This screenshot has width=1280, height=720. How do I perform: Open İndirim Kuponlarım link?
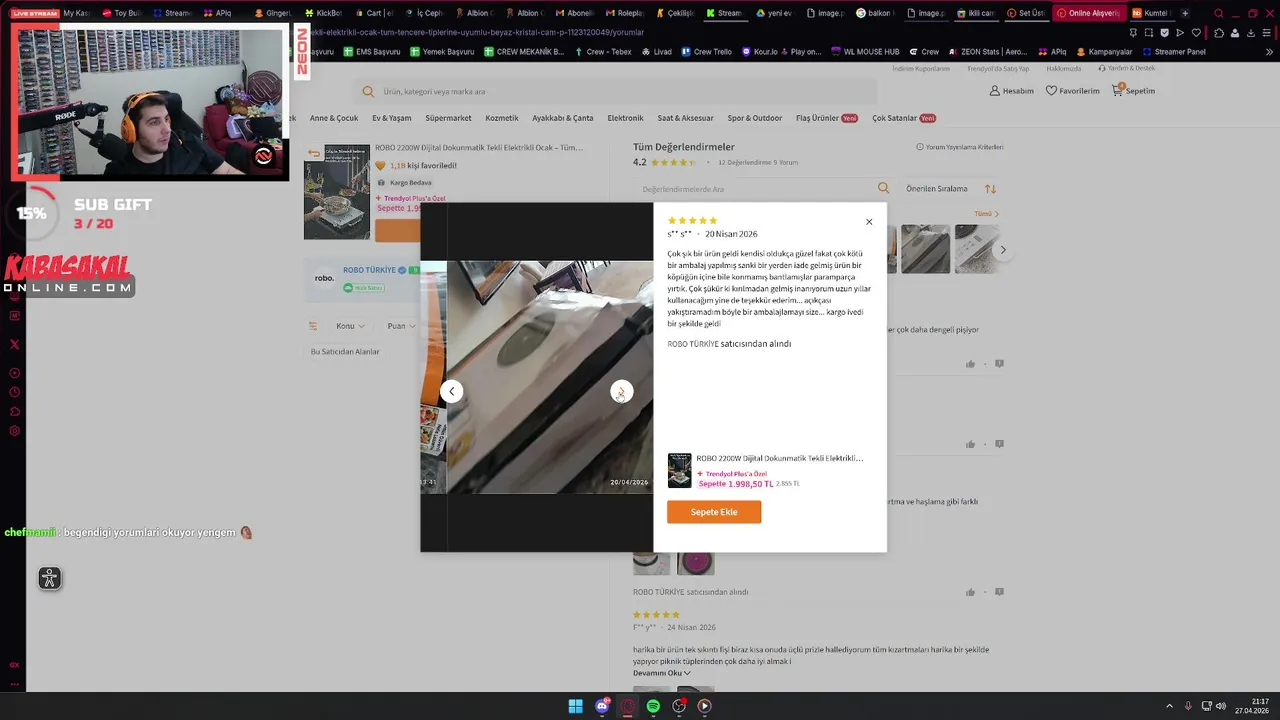pyautogui.click(x=921, y=69)
